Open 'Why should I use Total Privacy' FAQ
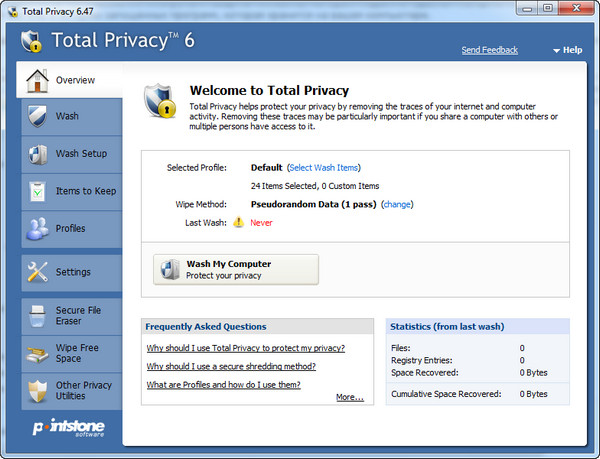Viewport: 600px width, 459px height. tap(246, 348)
